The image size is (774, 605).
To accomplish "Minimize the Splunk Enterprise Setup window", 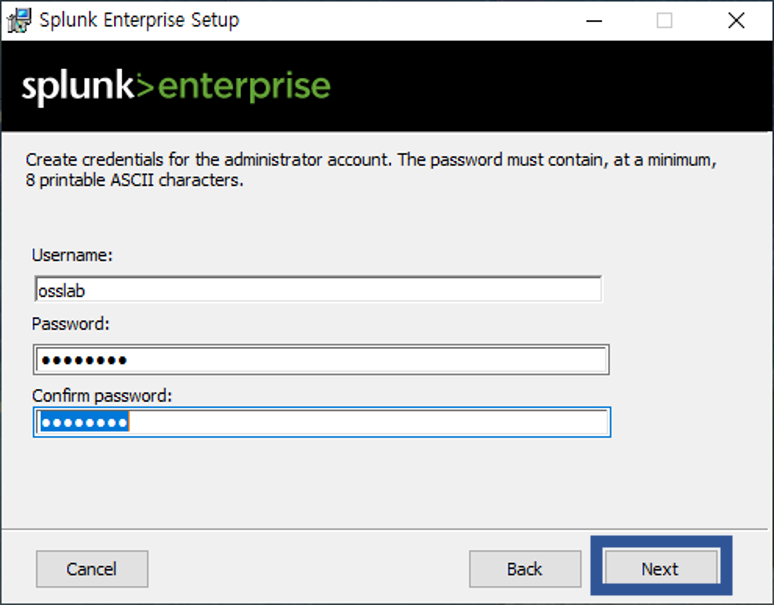I will coord(594,21).
